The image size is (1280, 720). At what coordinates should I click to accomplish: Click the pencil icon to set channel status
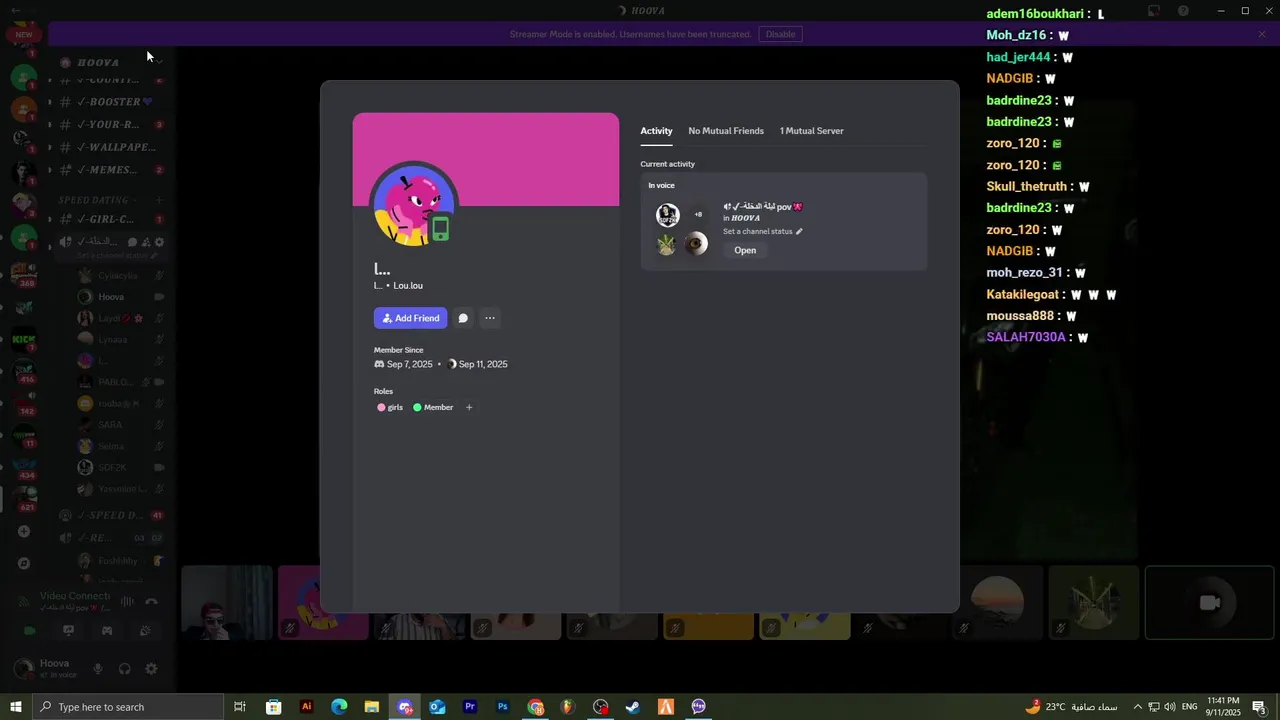click(x=799, y=232)
